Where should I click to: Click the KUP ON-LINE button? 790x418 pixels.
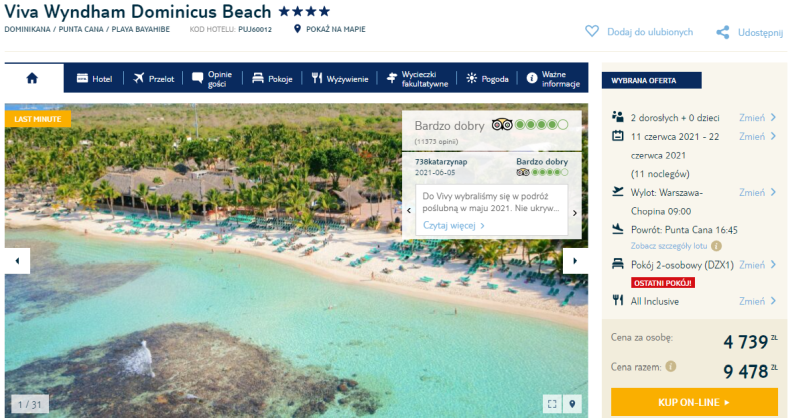tap(694, 402)
